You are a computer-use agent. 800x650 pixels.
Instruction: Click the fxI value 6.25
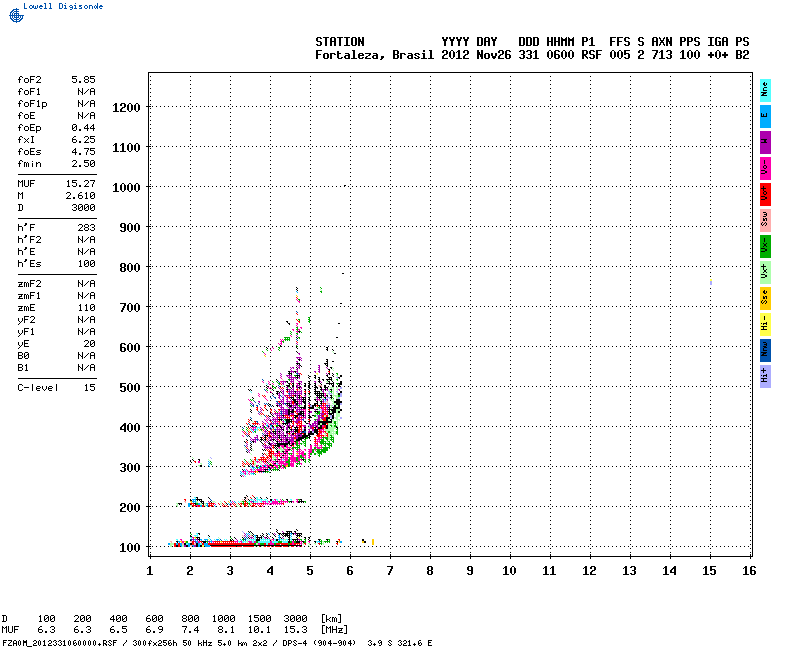pos(83,140)
